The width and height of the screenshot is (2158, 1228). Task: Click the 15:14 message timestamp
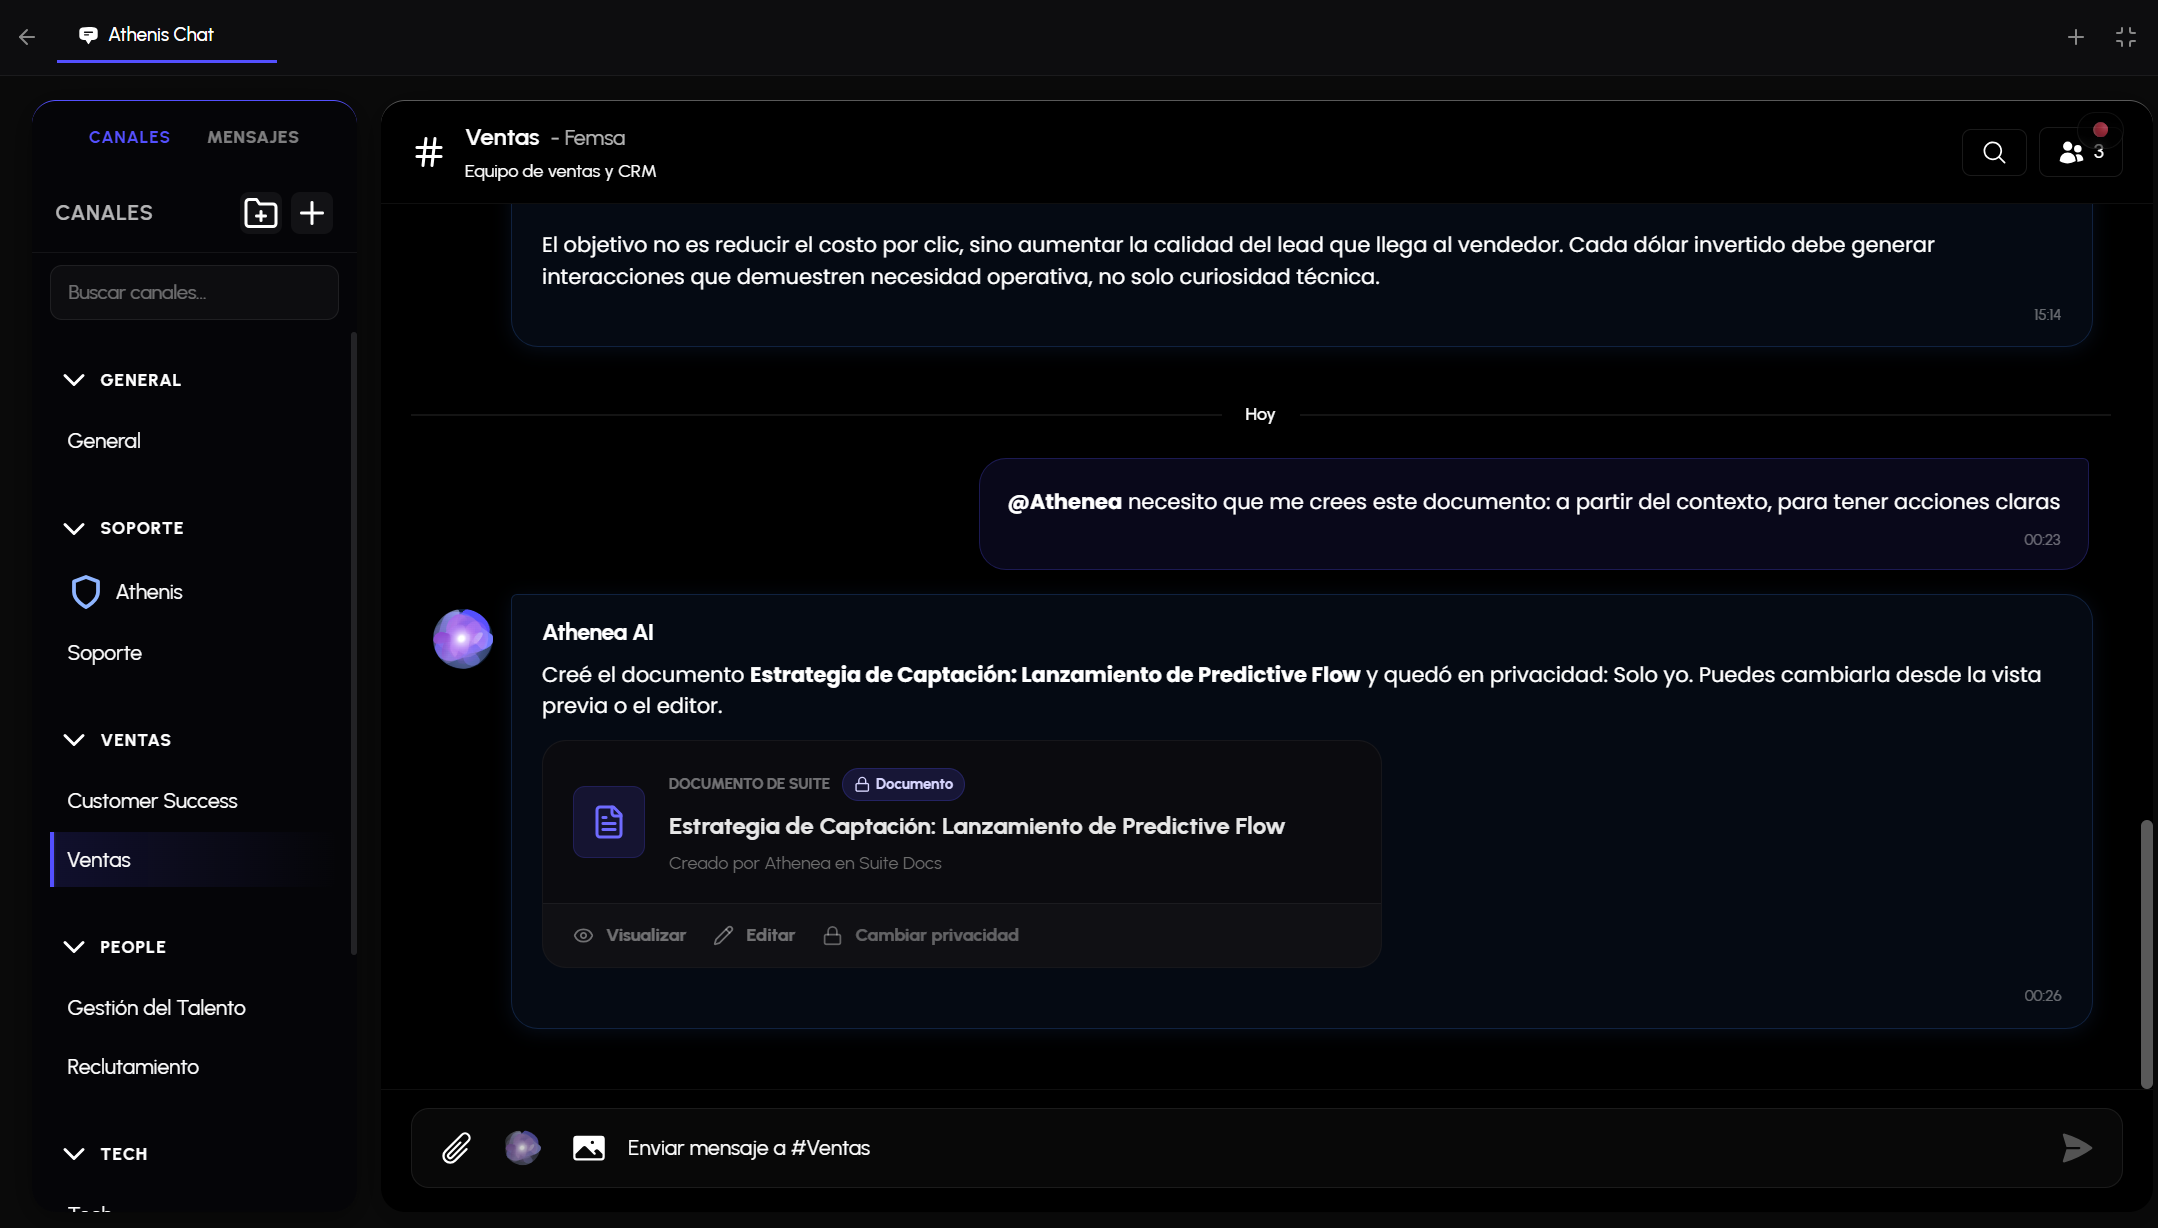(2047, 315)
